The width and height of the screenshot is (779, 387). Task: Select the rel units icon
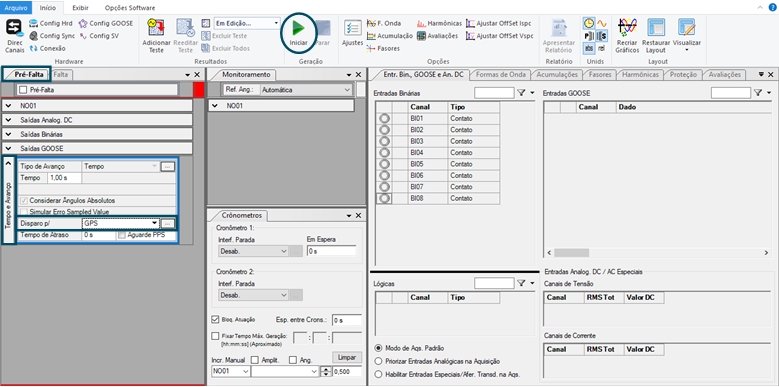pyautogui.click(x=602, y=48)
